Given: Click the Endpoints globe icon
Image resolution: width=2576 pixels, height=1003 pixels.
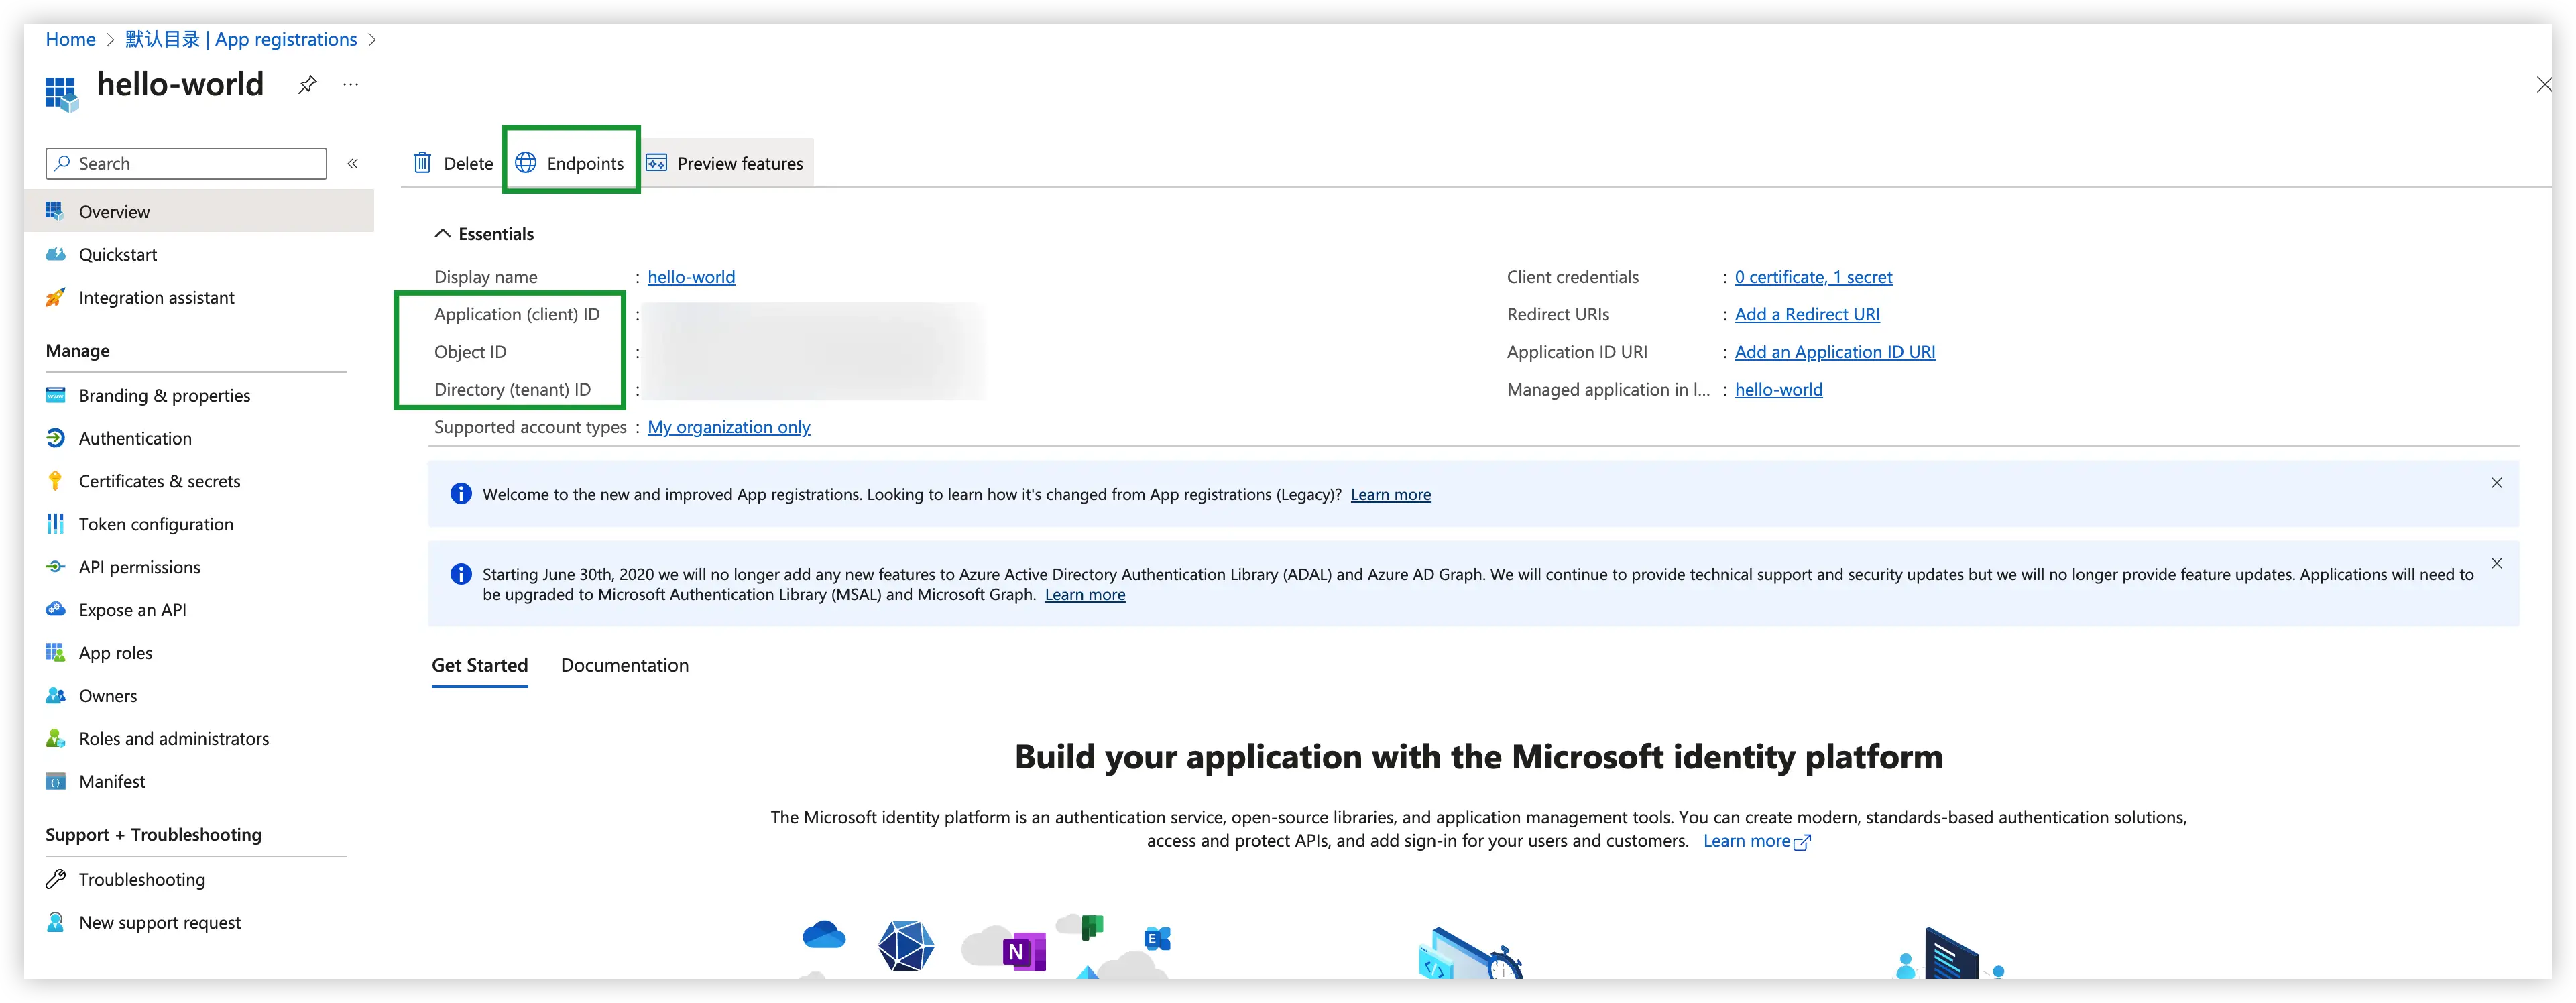Looking at the screenshot, I should tap(526, 162).
